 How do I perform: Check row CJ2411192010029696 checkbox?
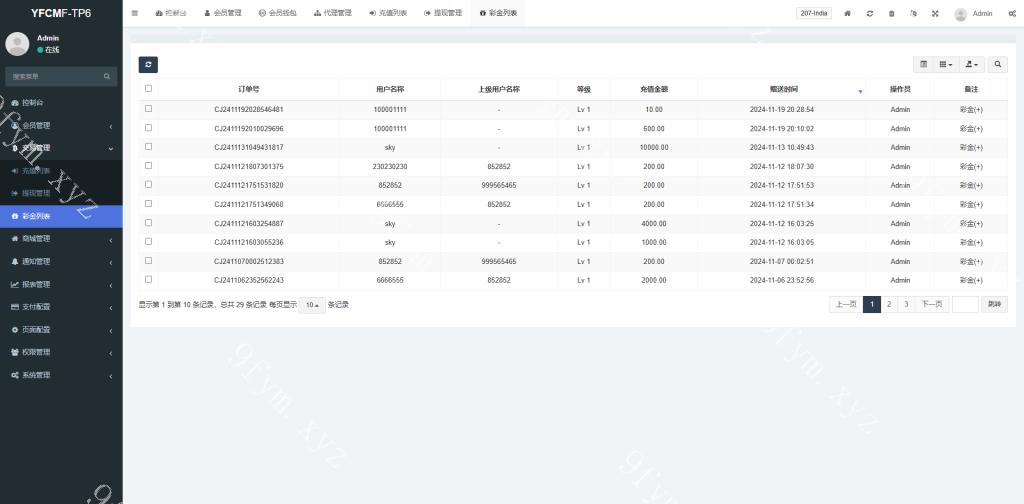coord(148,127)
